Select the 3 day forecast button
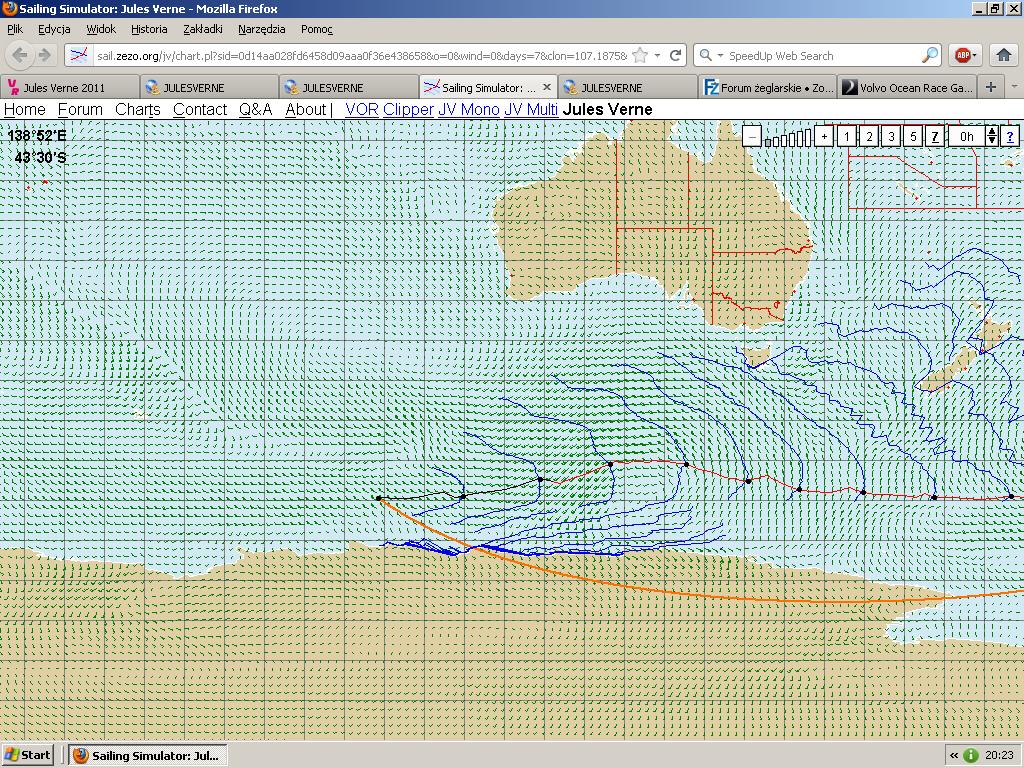The image size is (1024, 768). 891,137
